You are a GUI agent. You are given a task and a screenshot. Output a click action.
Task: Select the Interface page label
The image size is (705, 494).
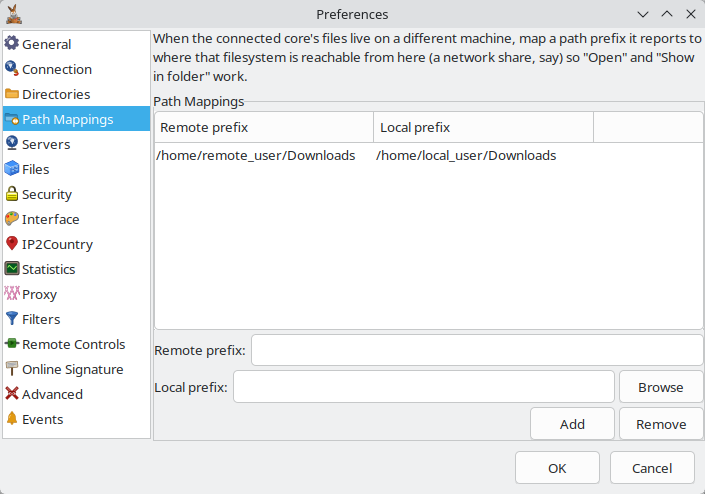click(x=51, y=219)
